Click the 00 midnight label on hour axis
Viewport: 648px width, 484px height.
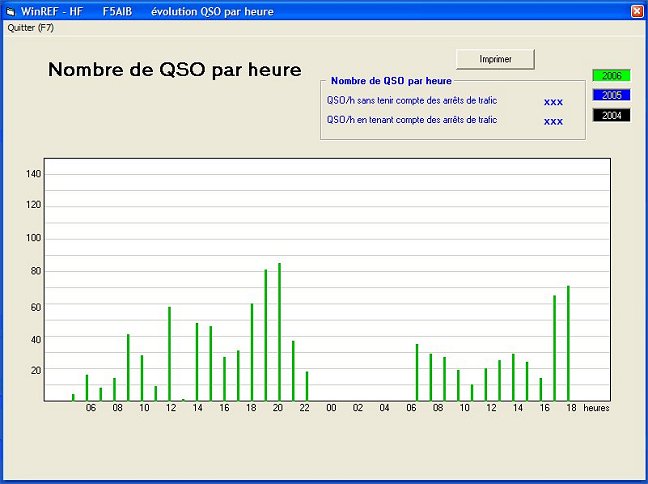point(331,408)
